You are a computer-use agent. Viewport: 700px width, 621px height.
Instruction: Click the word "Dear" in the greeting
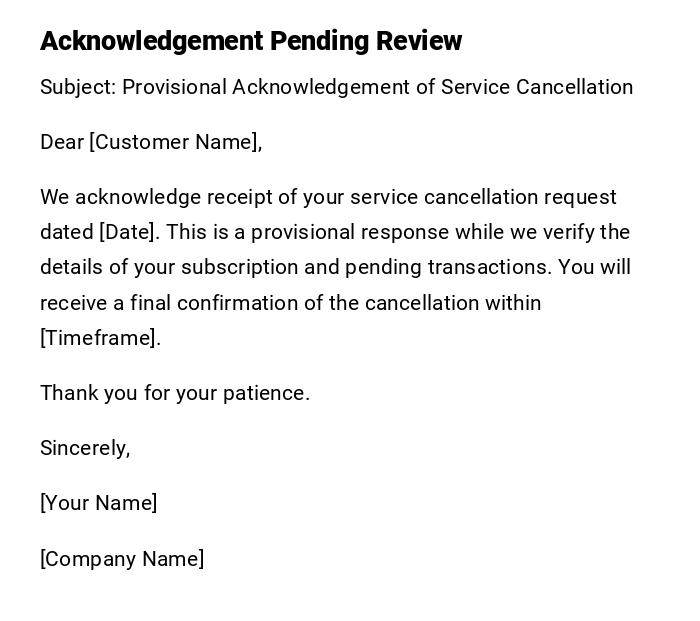pos(61,142)
